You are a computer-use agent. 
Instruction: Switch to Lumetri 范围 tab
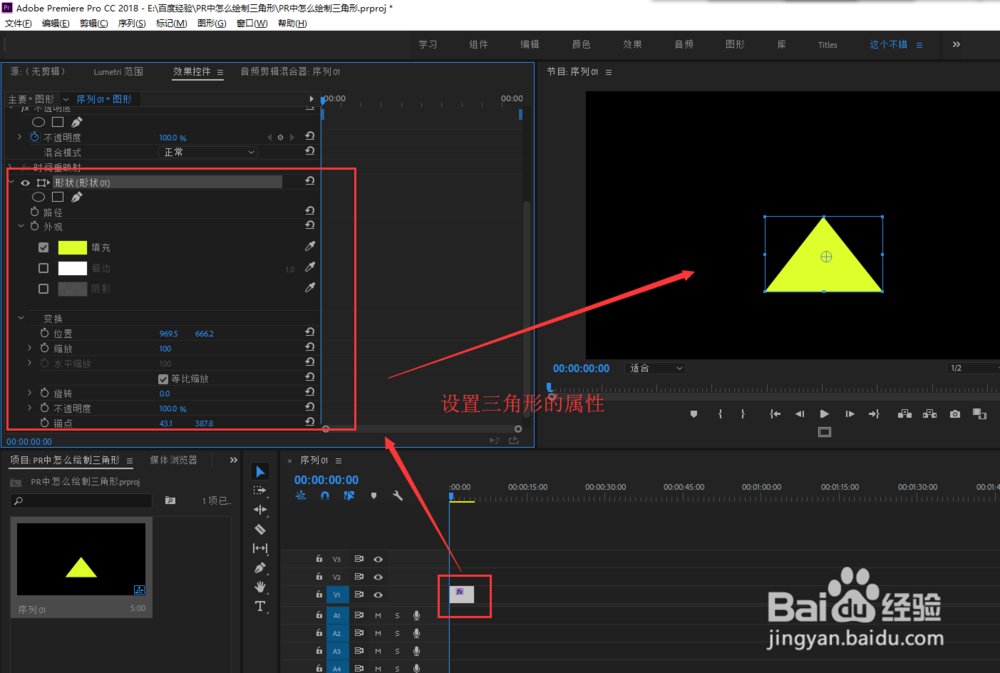(118, 71)
